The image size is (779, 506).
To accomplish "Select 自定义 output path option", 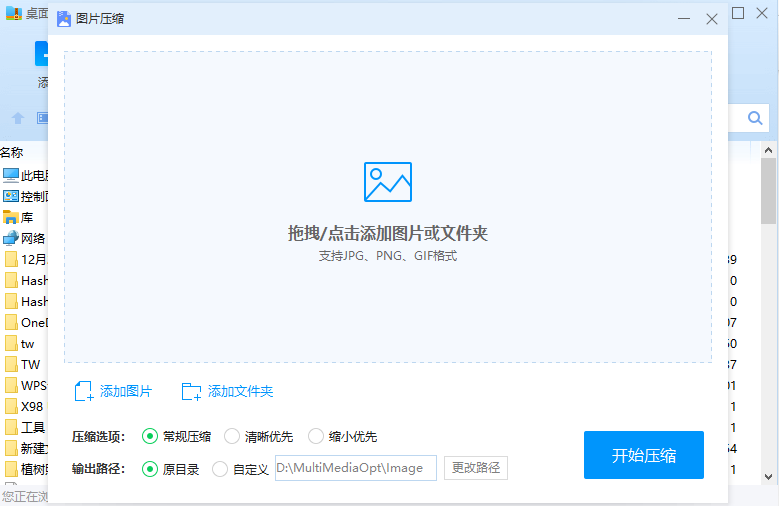I will (x=220, y=469).
